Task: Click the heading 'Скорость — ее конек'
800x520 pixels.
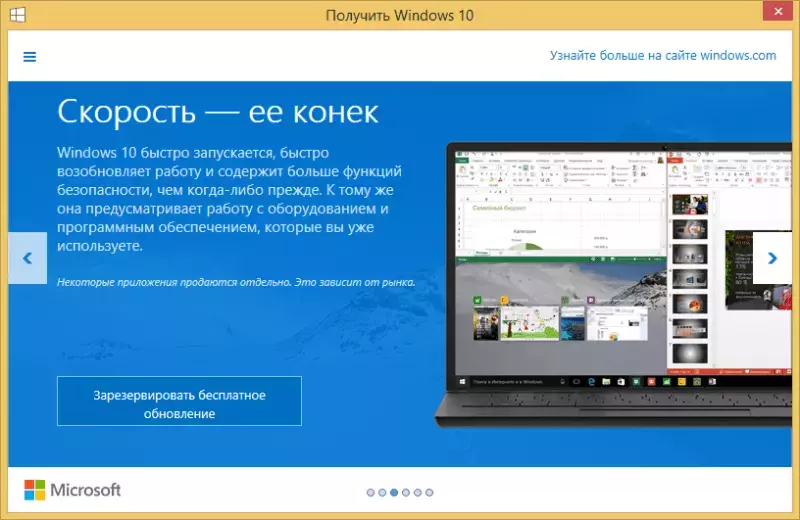Action: (x=218, y=112)
